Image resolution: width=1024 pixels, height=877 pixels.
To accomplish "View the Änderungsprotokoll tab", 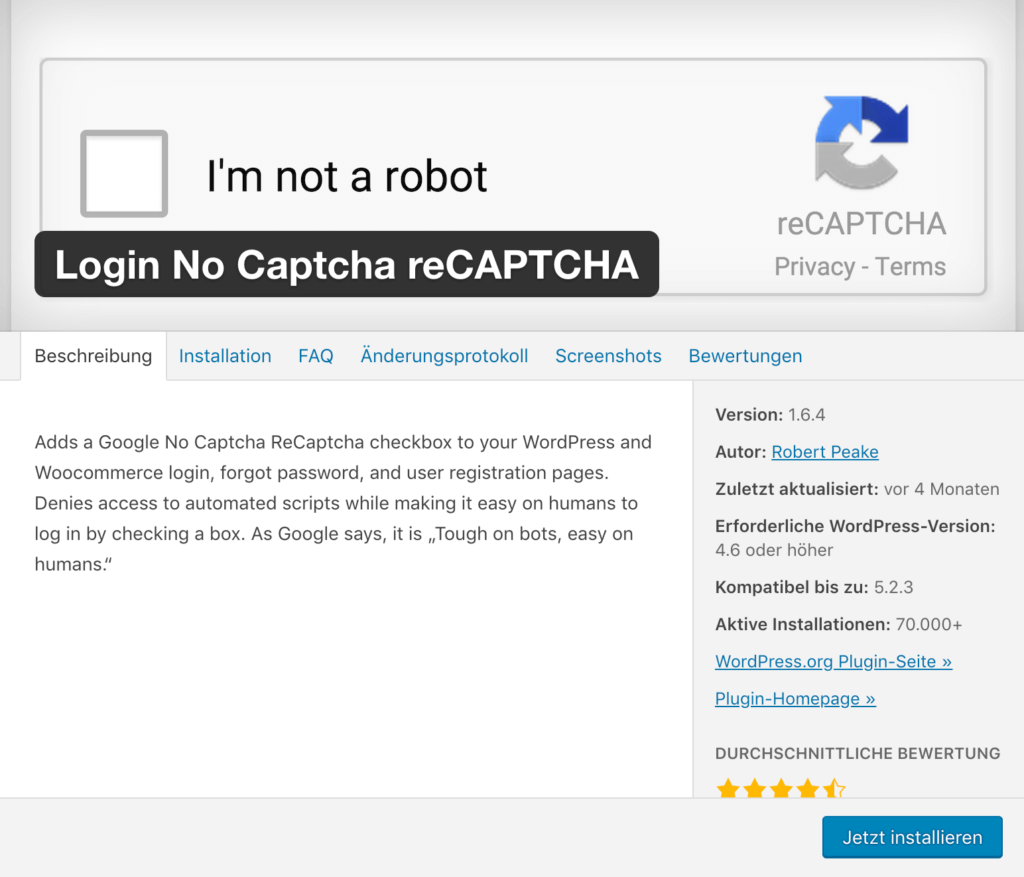I will (x=444, y=356).
